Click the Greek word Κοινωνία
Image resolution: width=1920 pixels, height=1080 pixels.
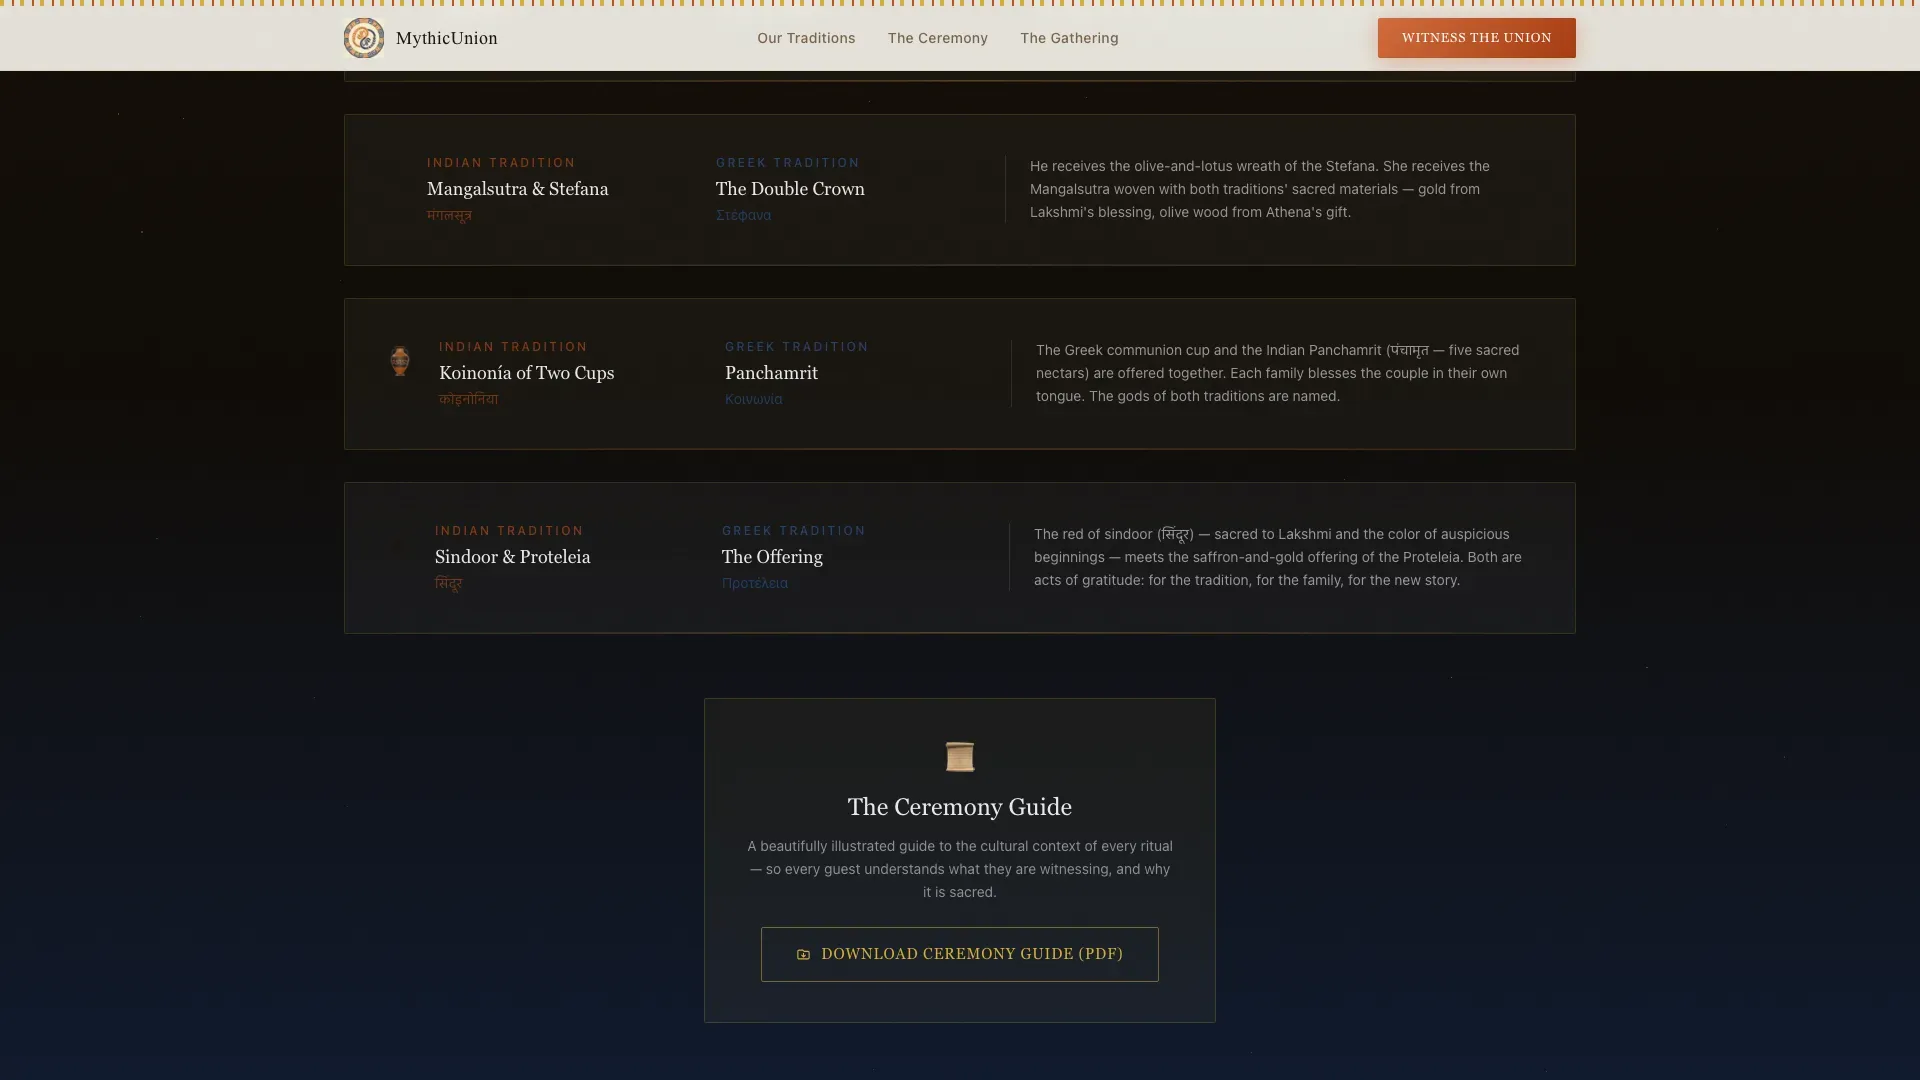[754, 399]
